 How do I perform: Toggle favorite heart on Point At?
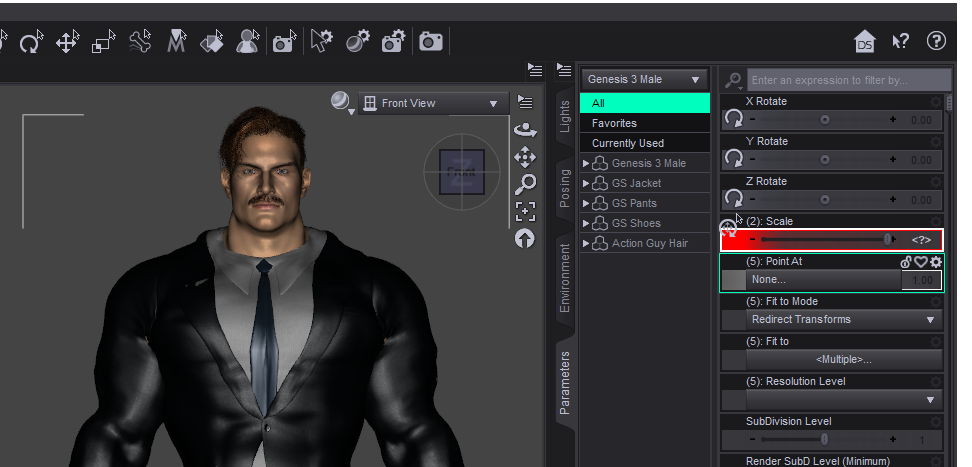point(921,262)
